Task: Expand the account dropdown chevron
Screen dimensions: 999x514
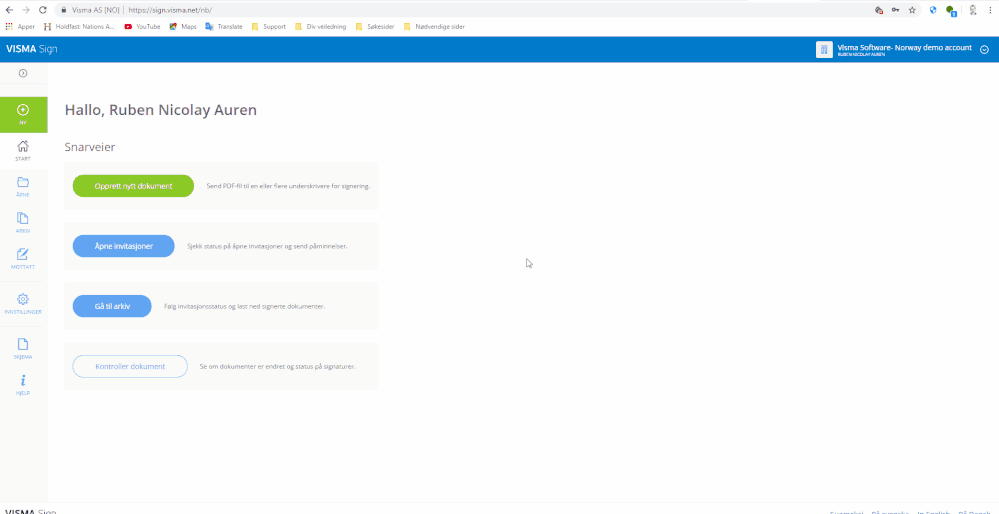Action: pyautogui.click(x=984, y=50)
